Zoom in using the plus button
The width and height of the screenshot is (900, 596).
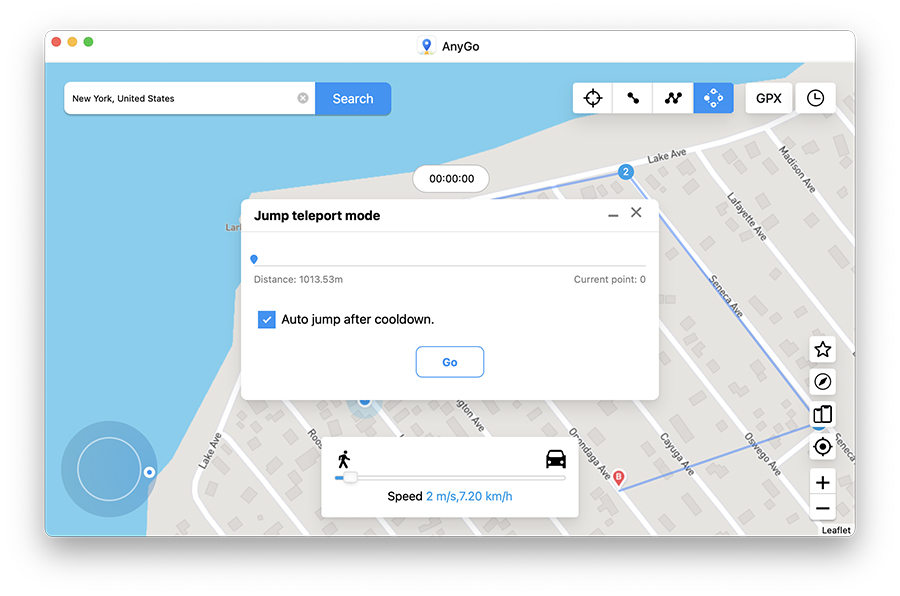tap(822, 482)
